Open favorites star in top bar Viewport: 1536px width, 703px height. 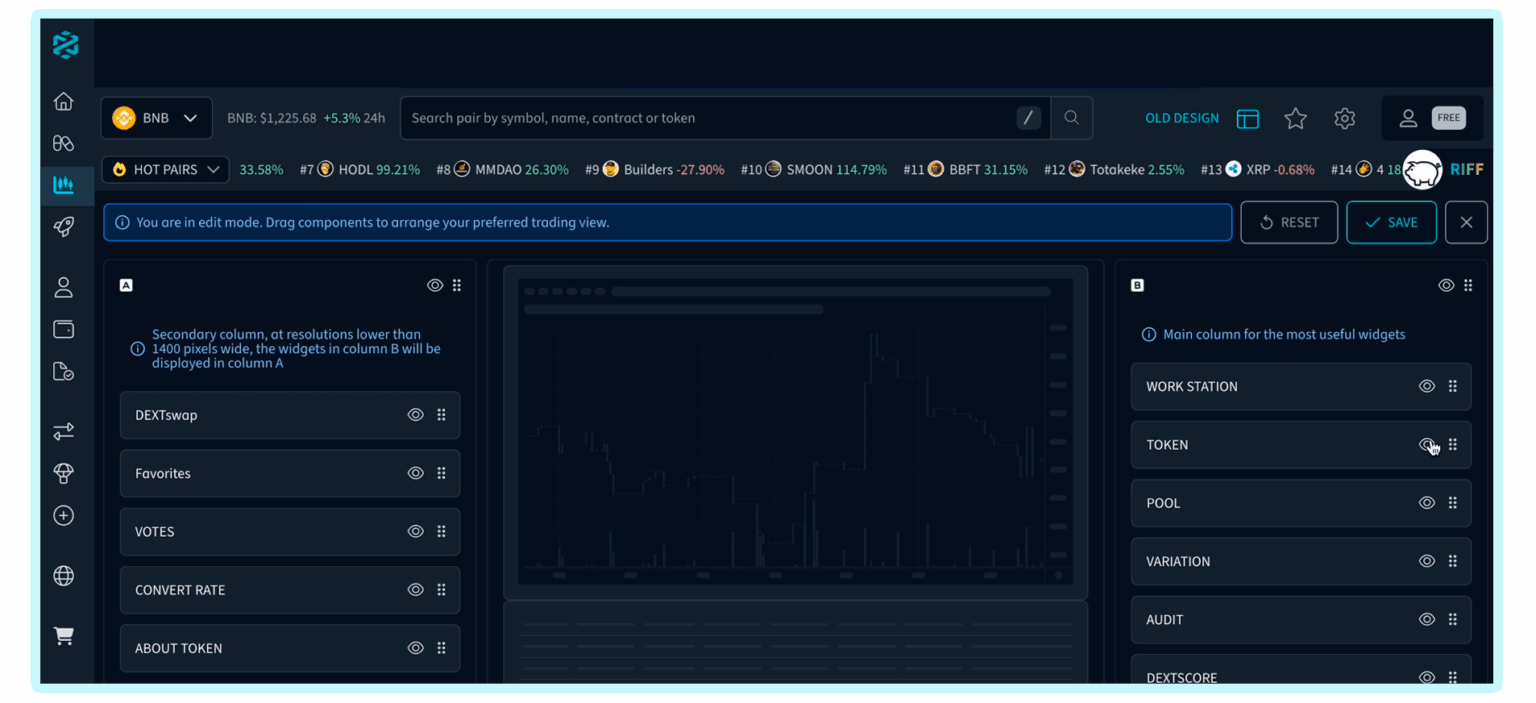pyautogui.click(x=1296, y=118)
